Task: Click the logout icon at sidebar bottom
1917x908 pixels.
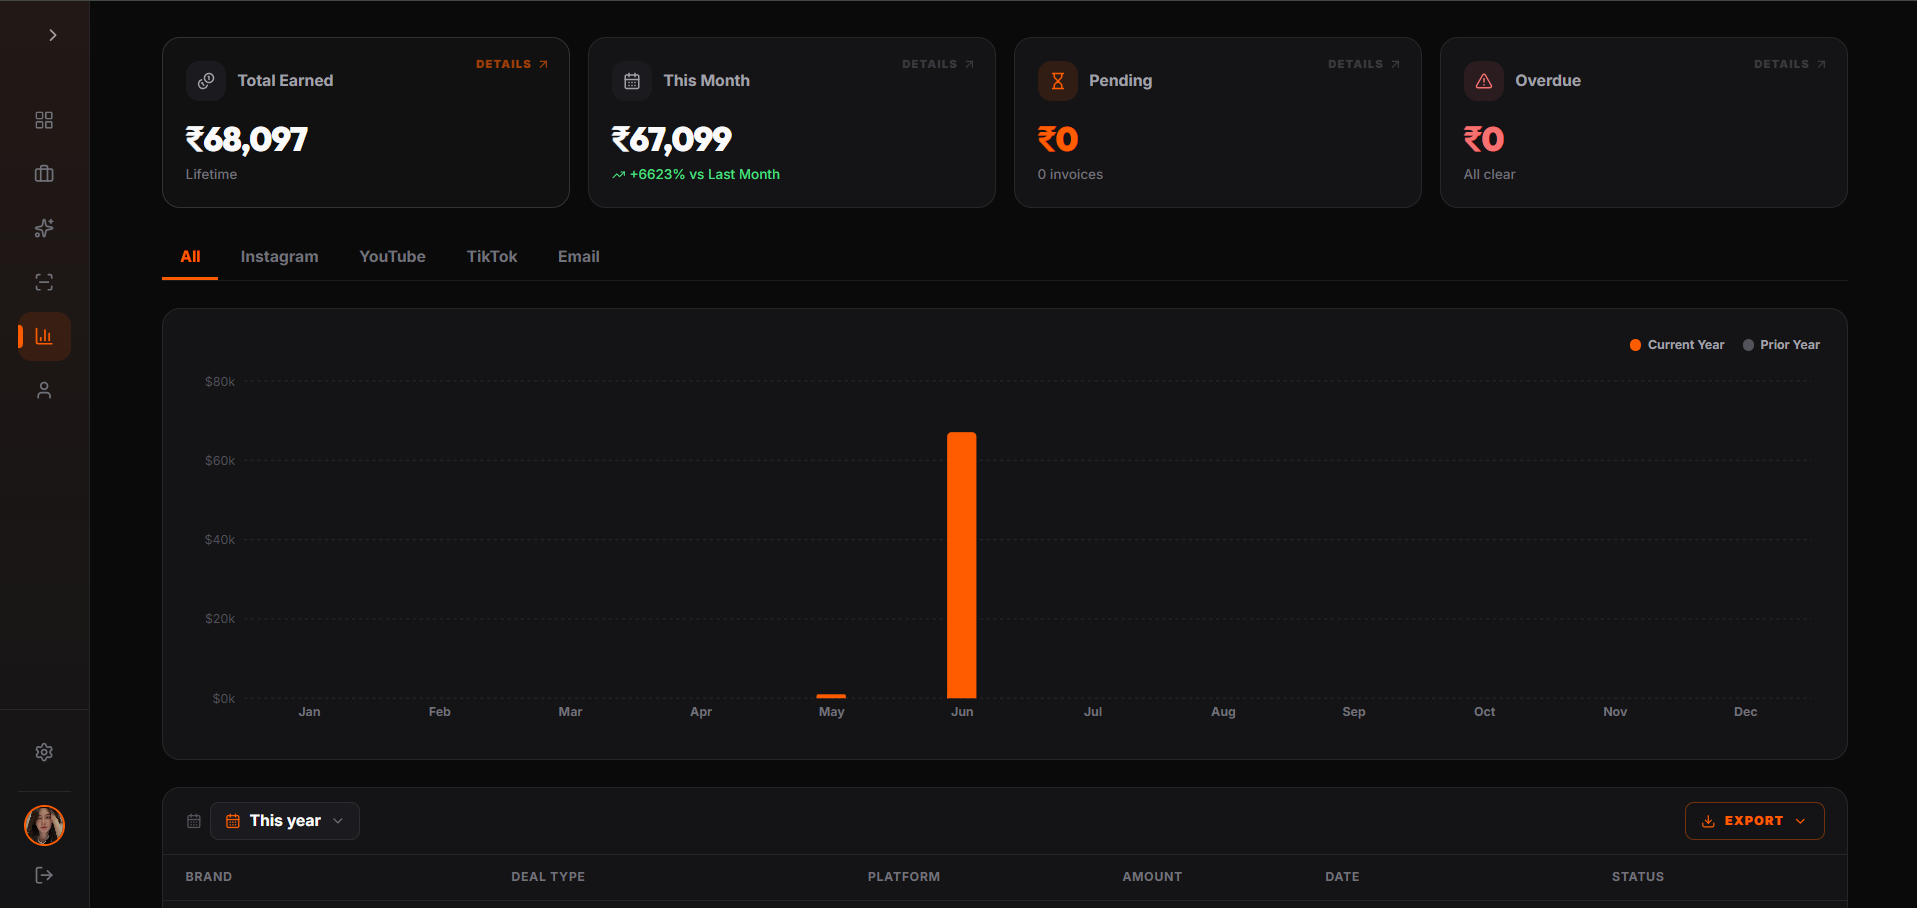Action: 44,875
